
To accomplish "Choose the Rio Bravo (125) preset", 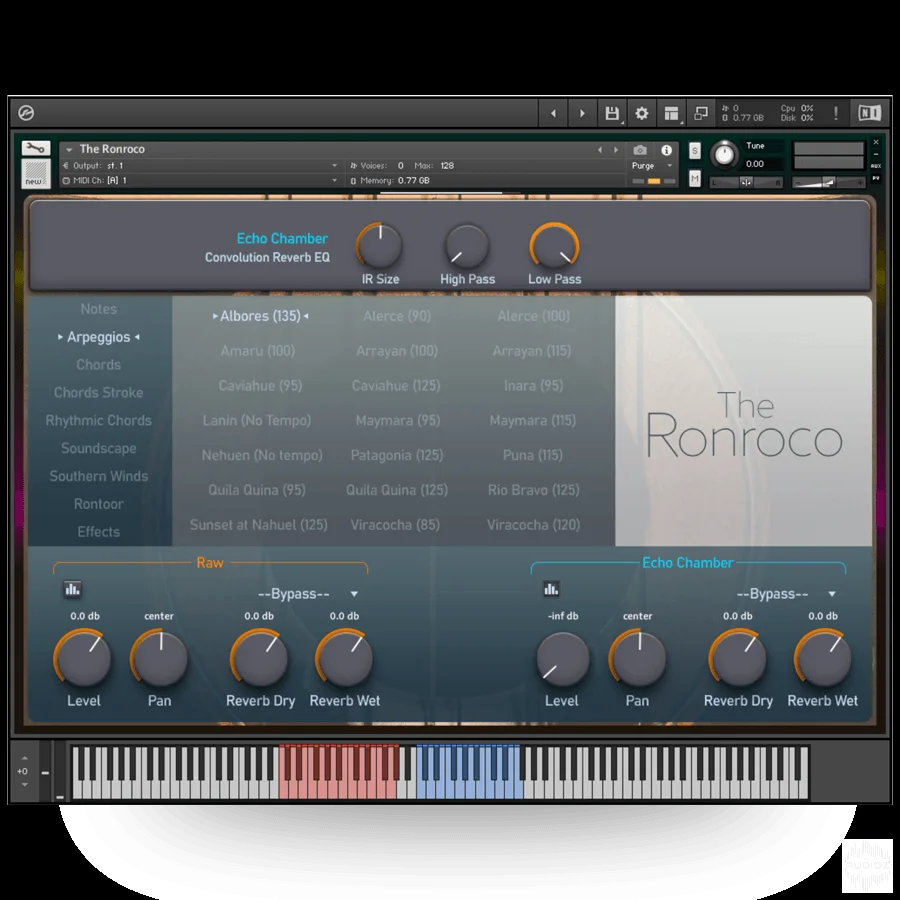I will coord(534,490).
